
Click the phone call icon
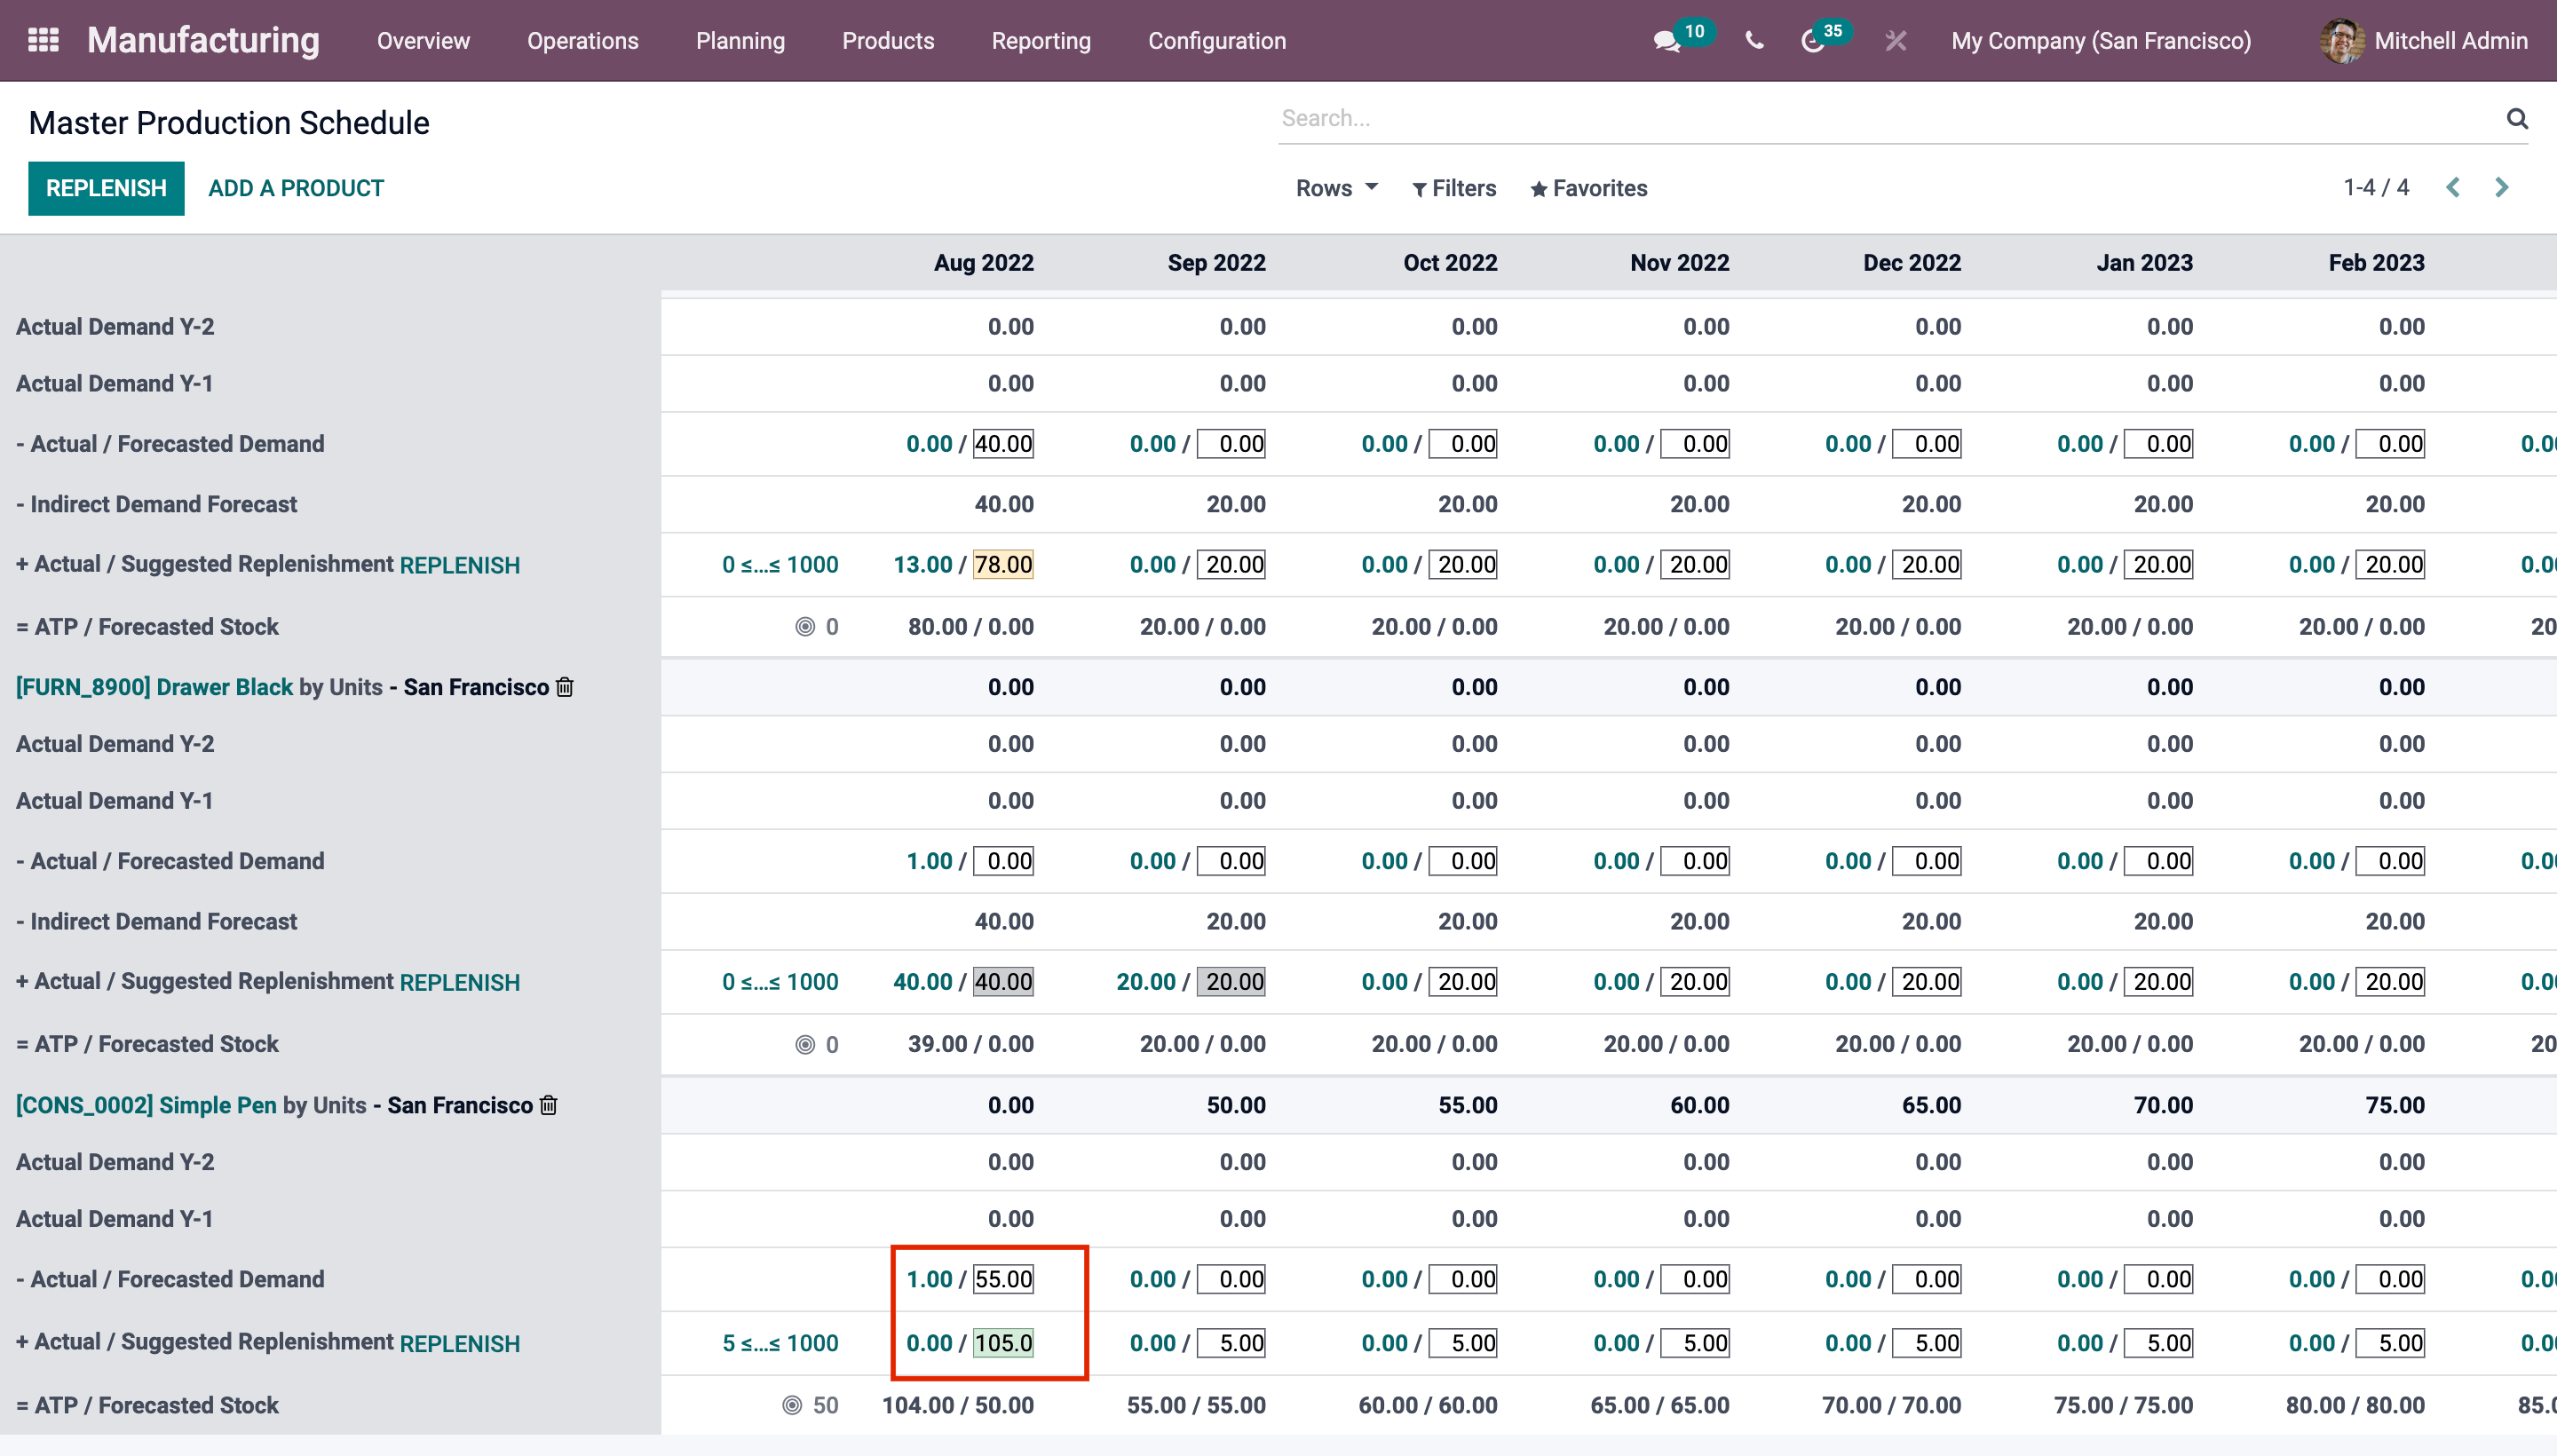[x=1754, y=41]
